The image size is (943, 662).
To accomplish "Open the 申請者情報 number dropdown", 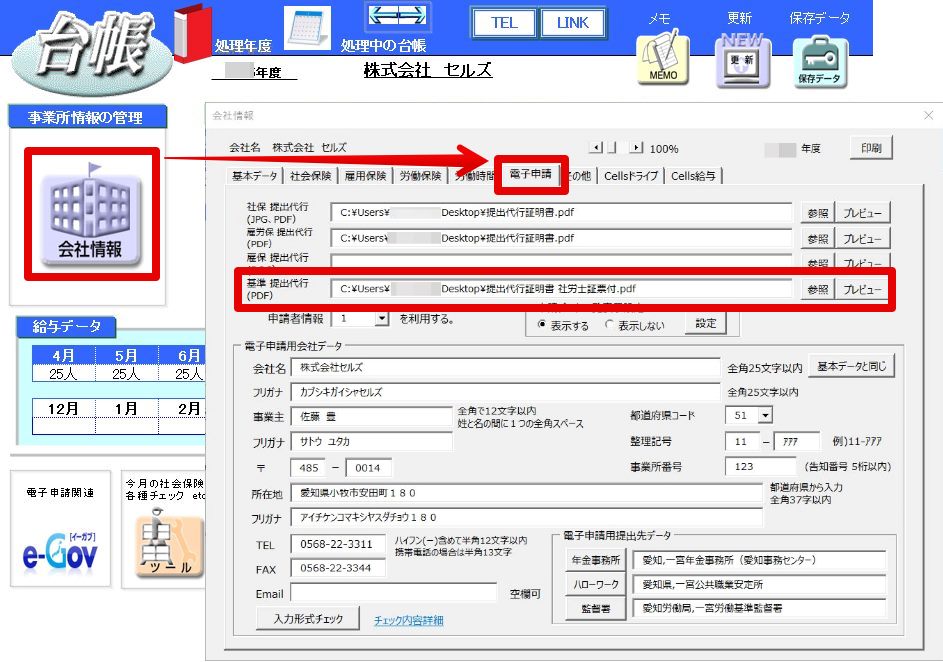I will pyautogui.click(x=381, y=319).
